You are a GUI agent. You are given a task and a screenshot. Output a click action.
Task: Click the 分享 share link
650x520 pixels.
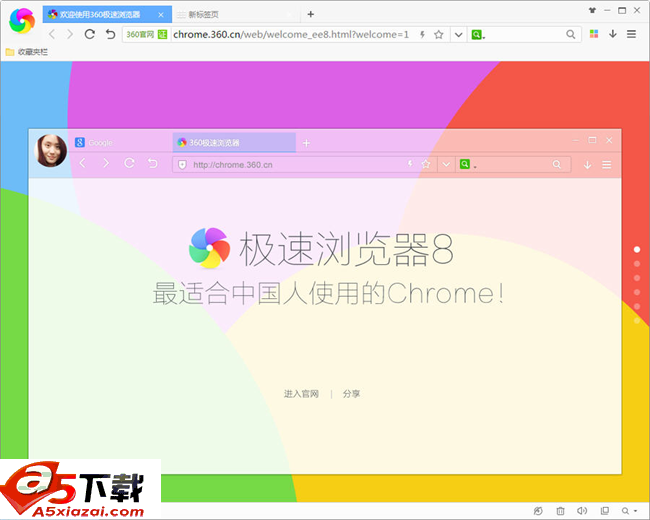tap(352, 394)
